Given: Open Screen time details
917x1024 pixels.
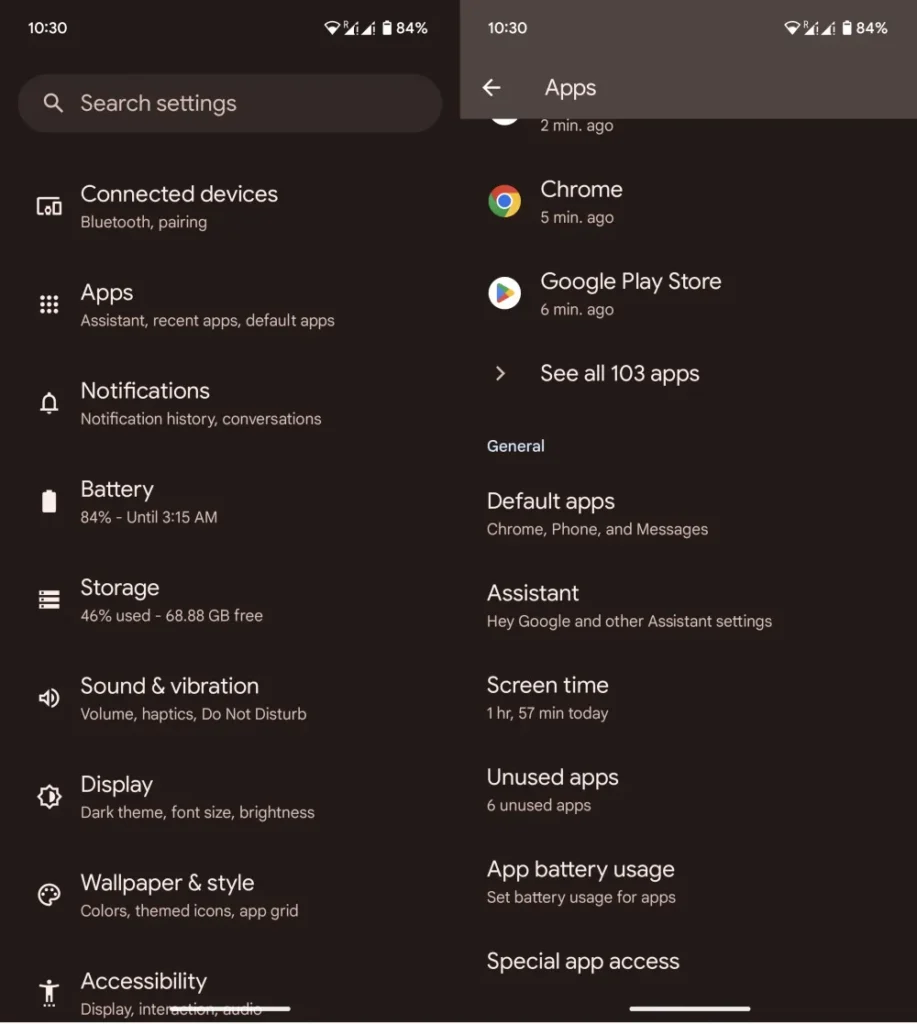Looking at the screenshot, I should click(x=548, y=698).
